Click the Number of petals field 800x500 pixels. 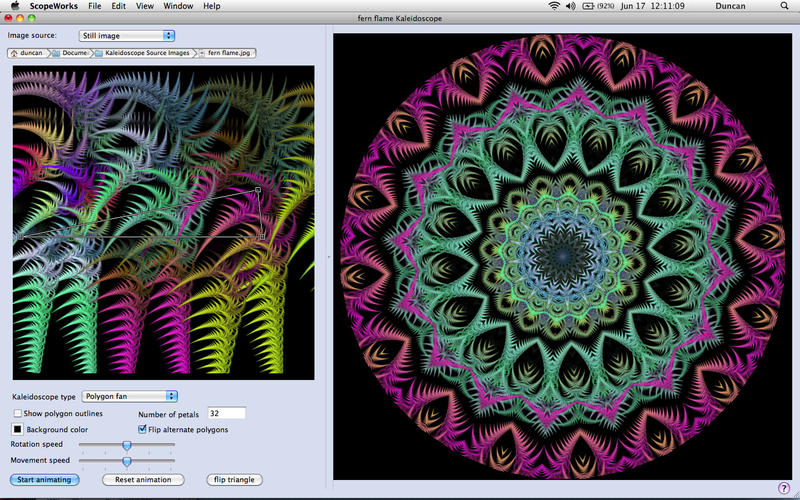pos(227,413)
